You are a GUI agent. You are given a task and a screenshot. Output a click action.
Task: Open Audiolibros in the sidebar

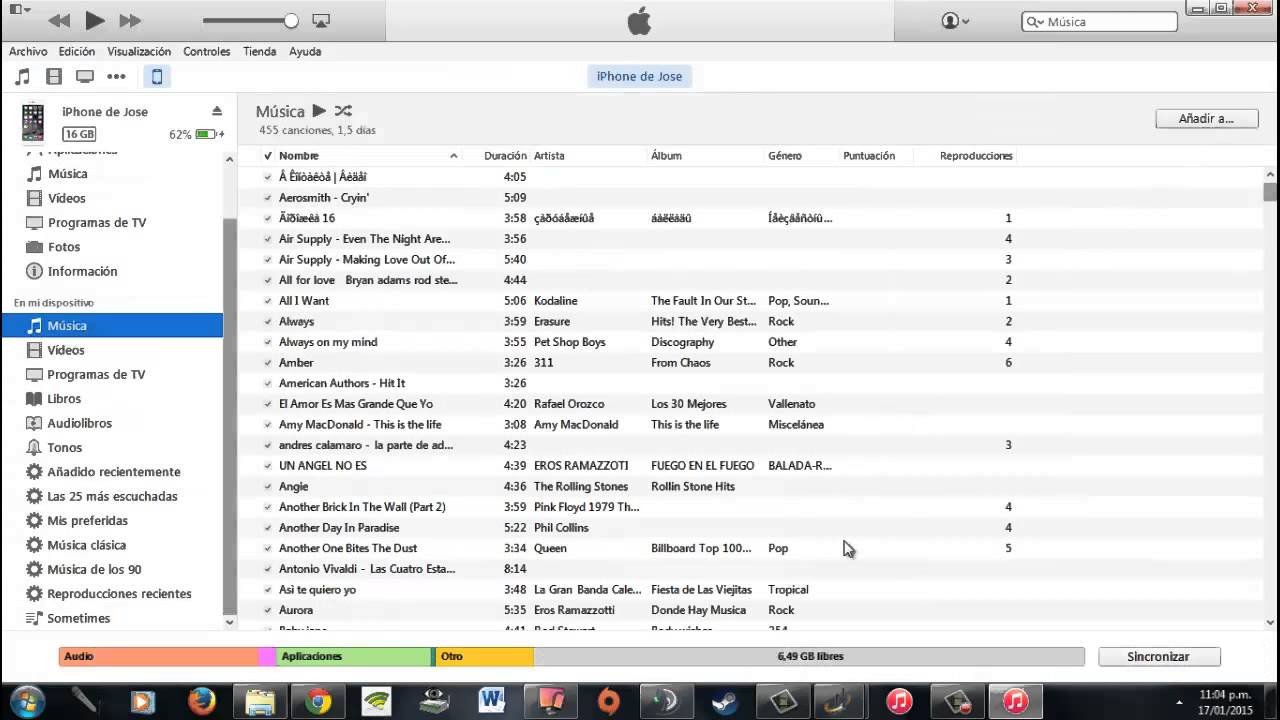(x=79, y=423)
